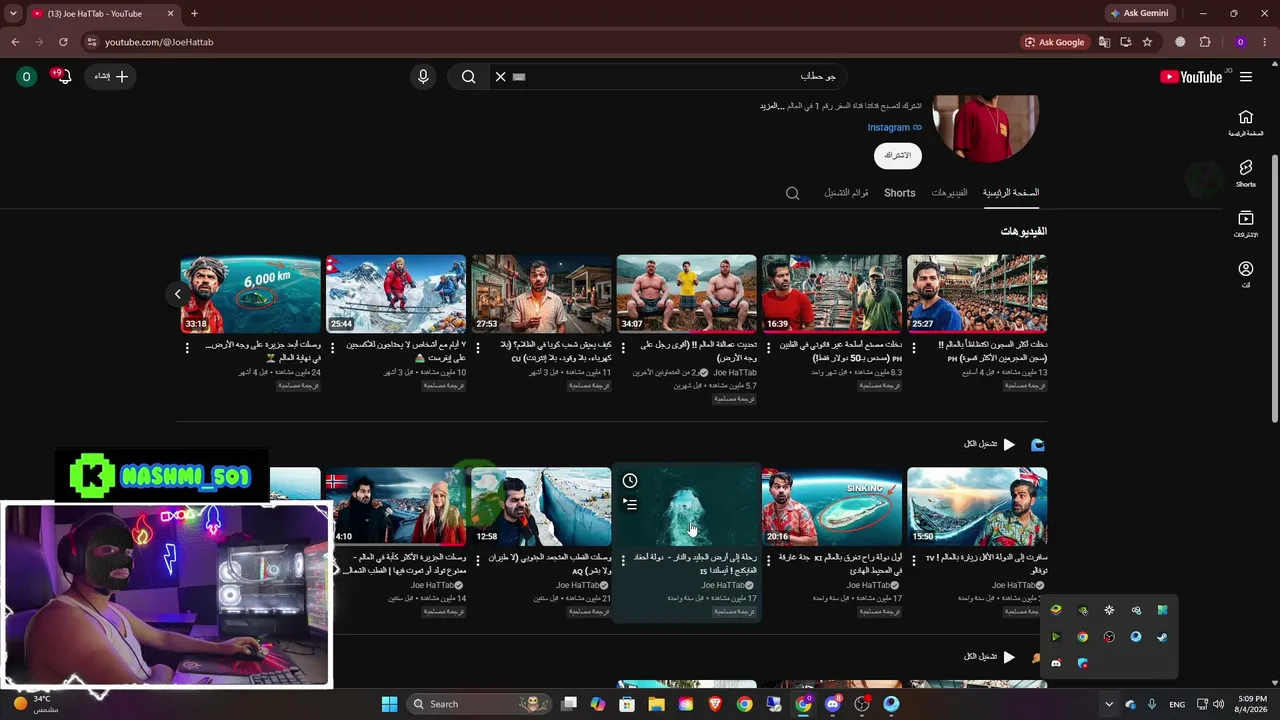The image size is (1280, 720).
Task: Click Play all above the 15:50 video
Action: [x=990, y=444]
